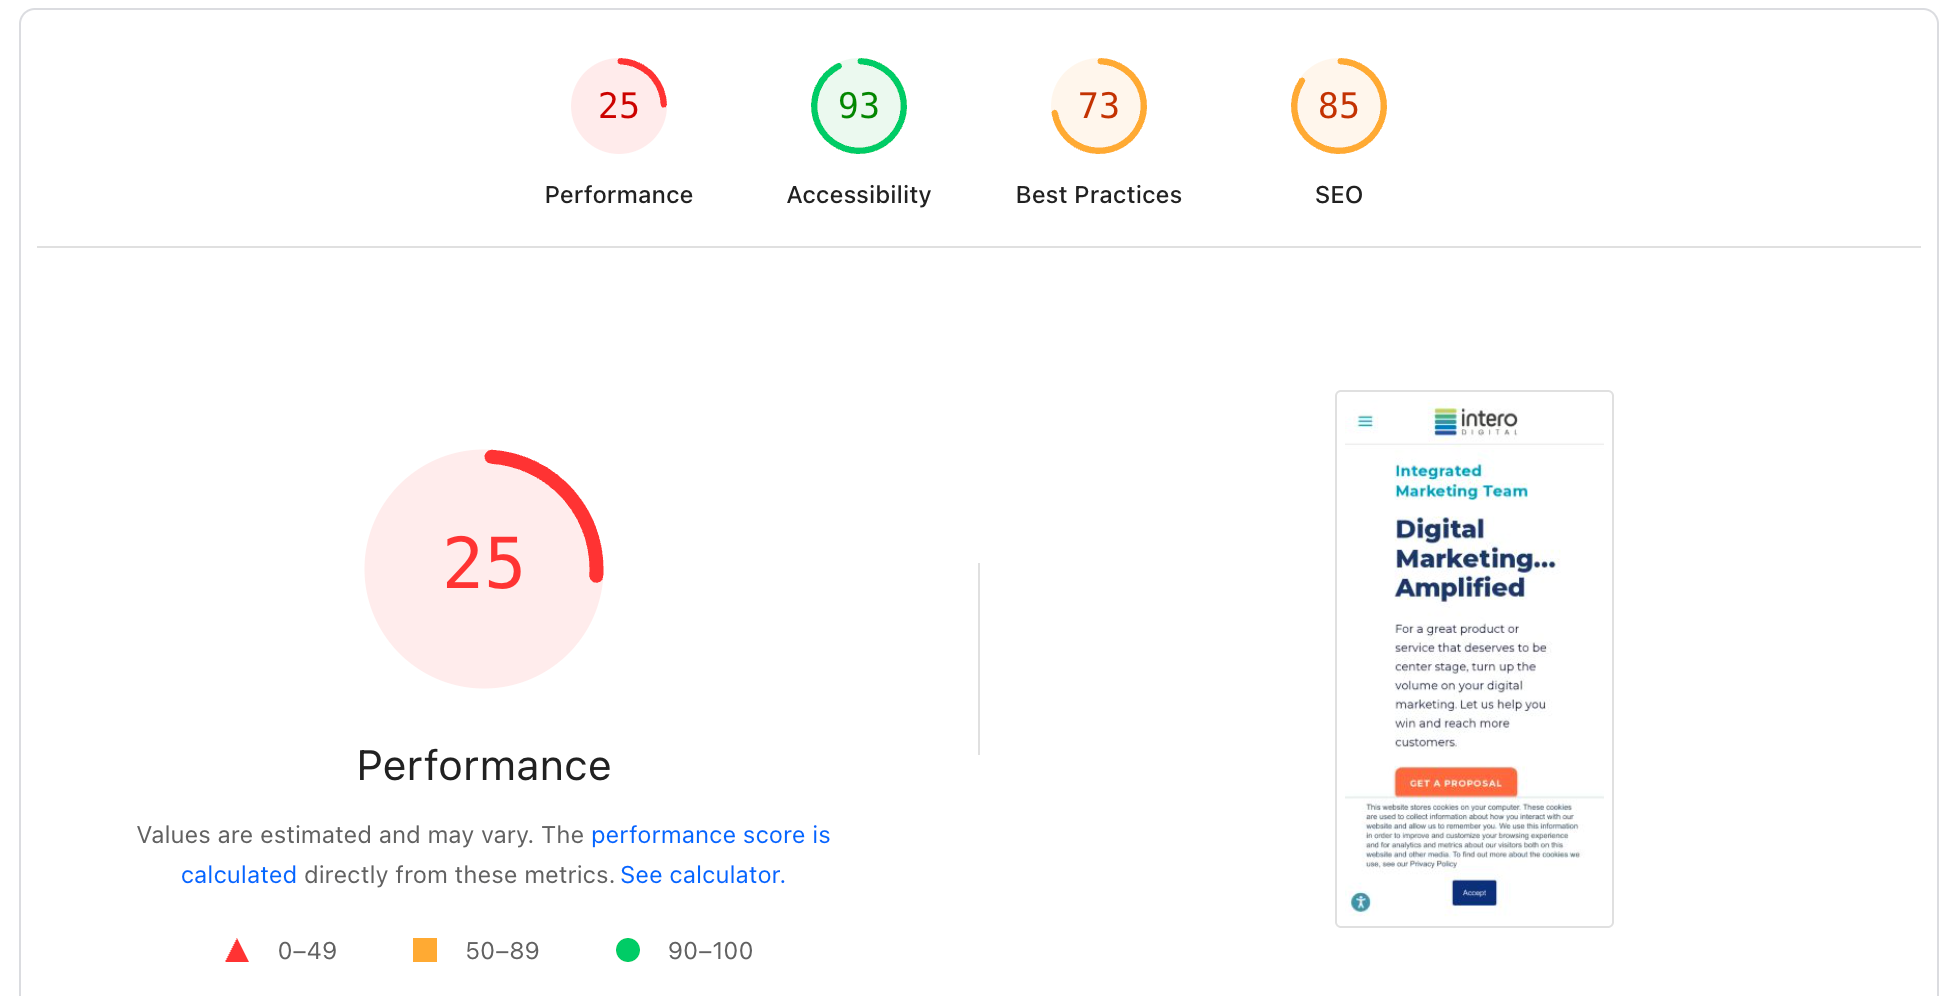This screenshot has width=1946, height=996.
Task: Click the Get a Proposal button in preview
Action: tap(1455, 783)
